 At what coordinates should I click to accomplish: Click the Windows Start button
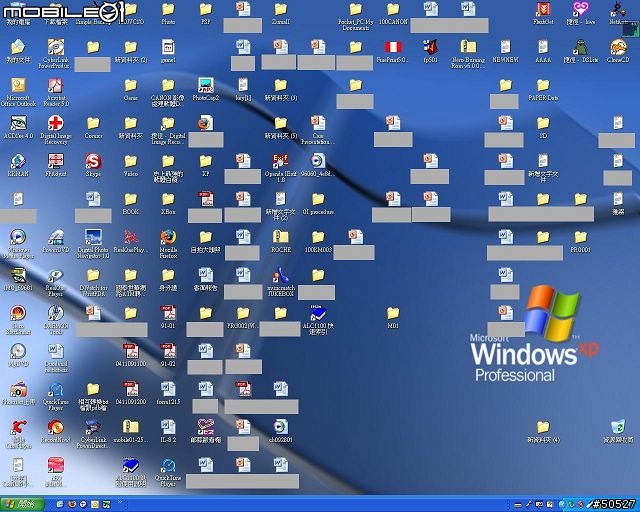[22, 504]
